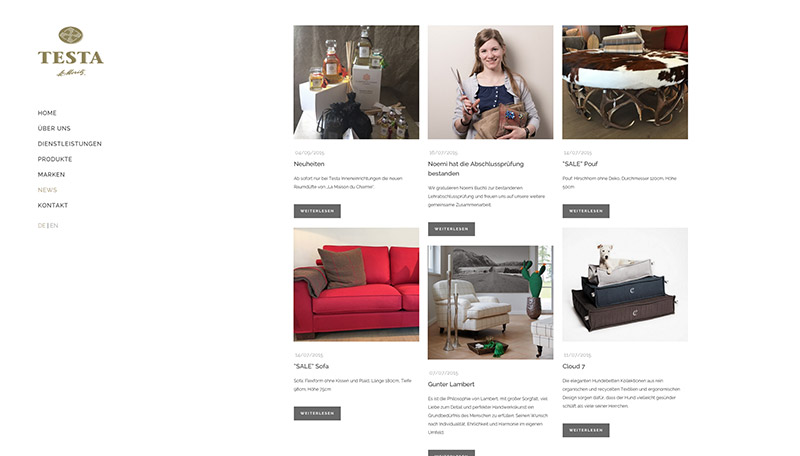
Task: Go to Kontakt page
Action: tap(53, 205)
